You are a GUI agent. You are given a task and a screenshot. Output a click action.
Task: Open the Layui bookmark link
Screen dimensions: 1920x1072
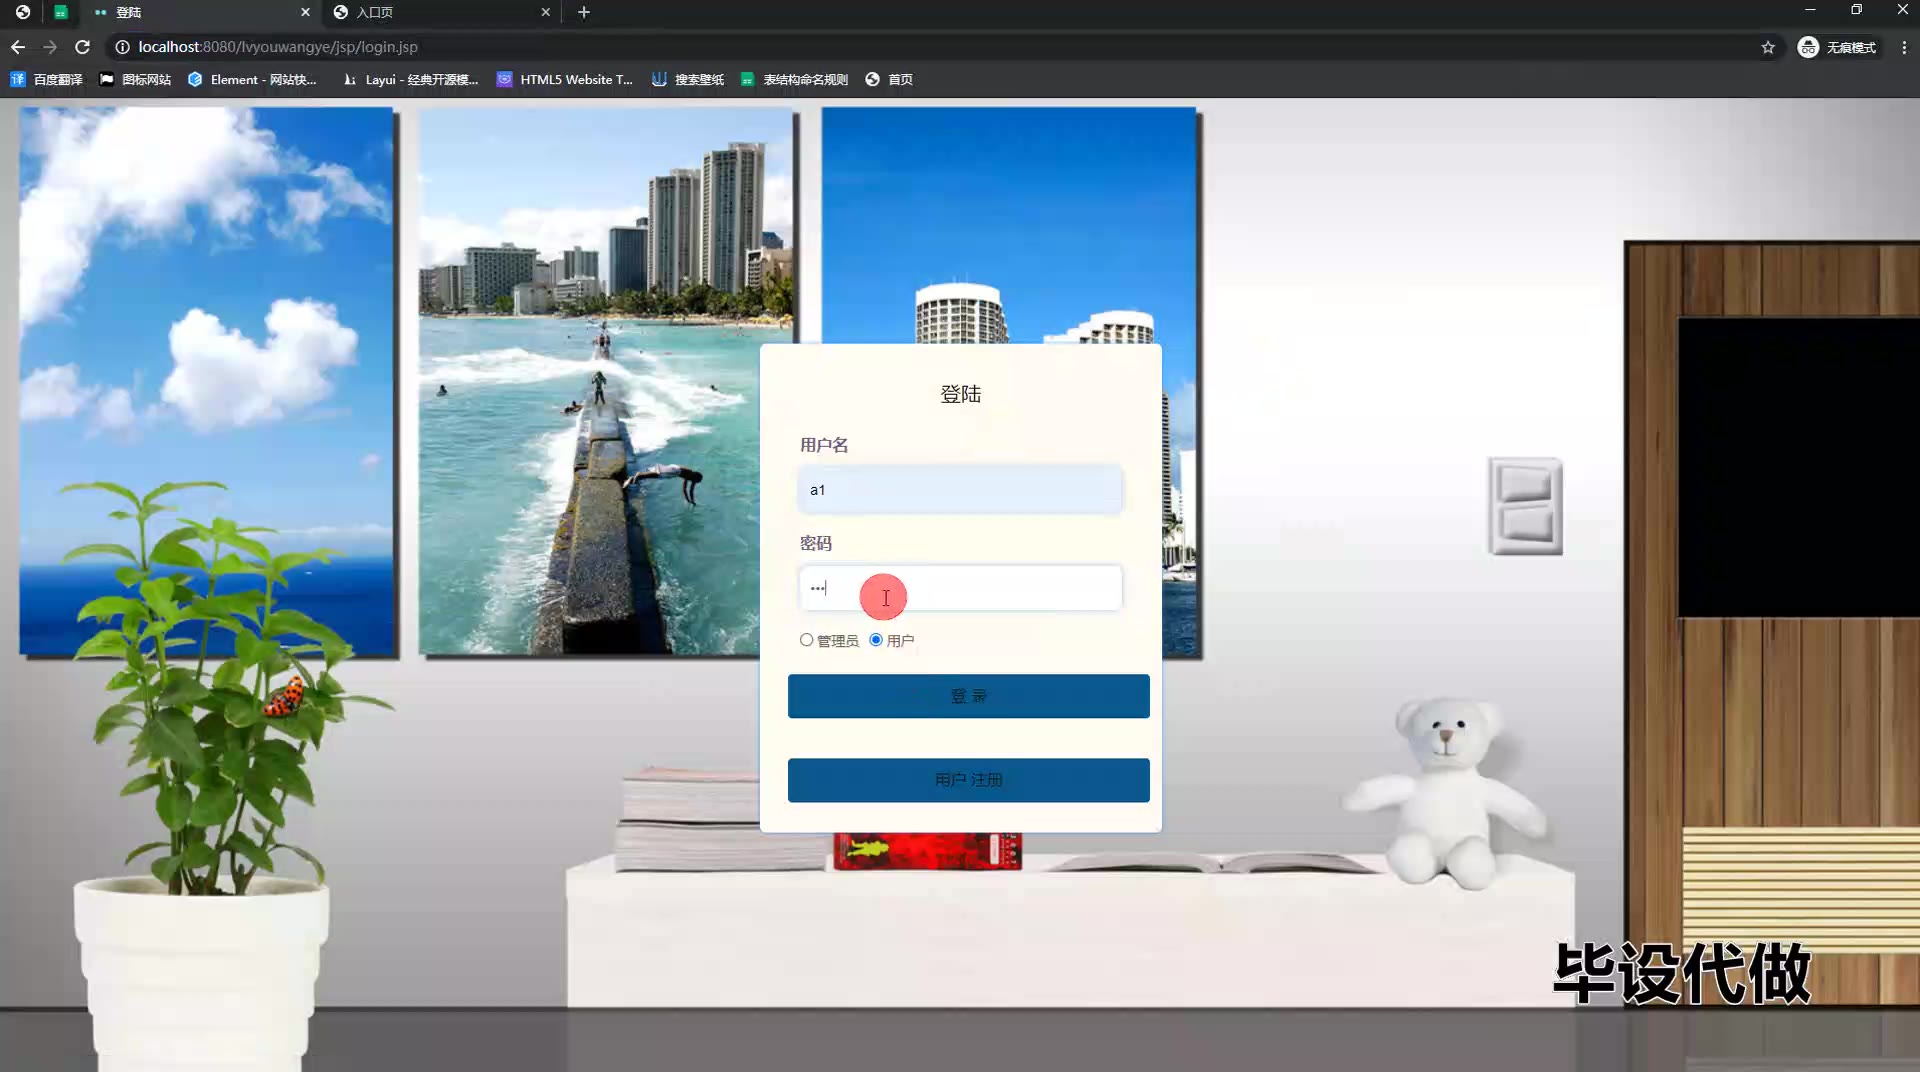[x=410, y=79]
